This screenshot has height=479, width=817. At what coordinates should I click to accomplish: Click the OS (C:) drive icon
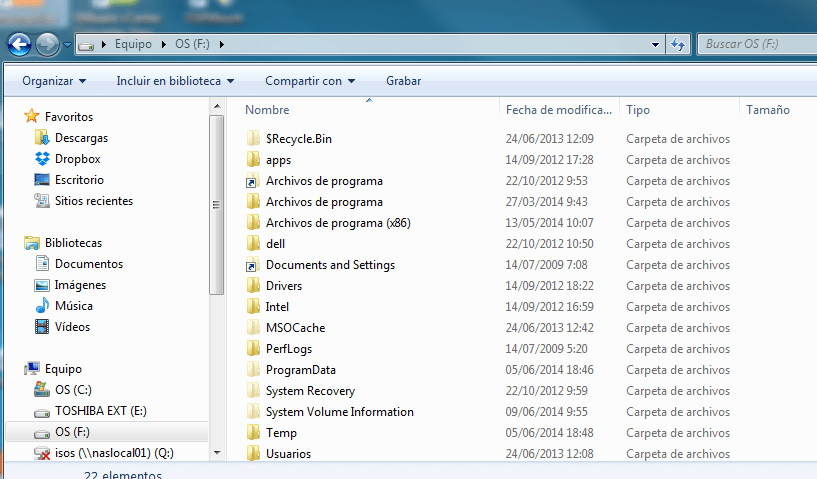click(42, 389)
